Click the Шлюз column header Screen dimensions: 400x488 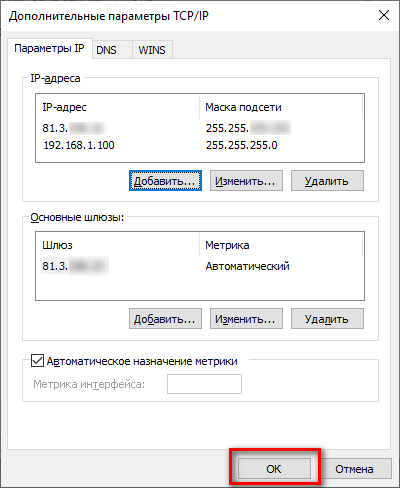click(x=118, y=245)
